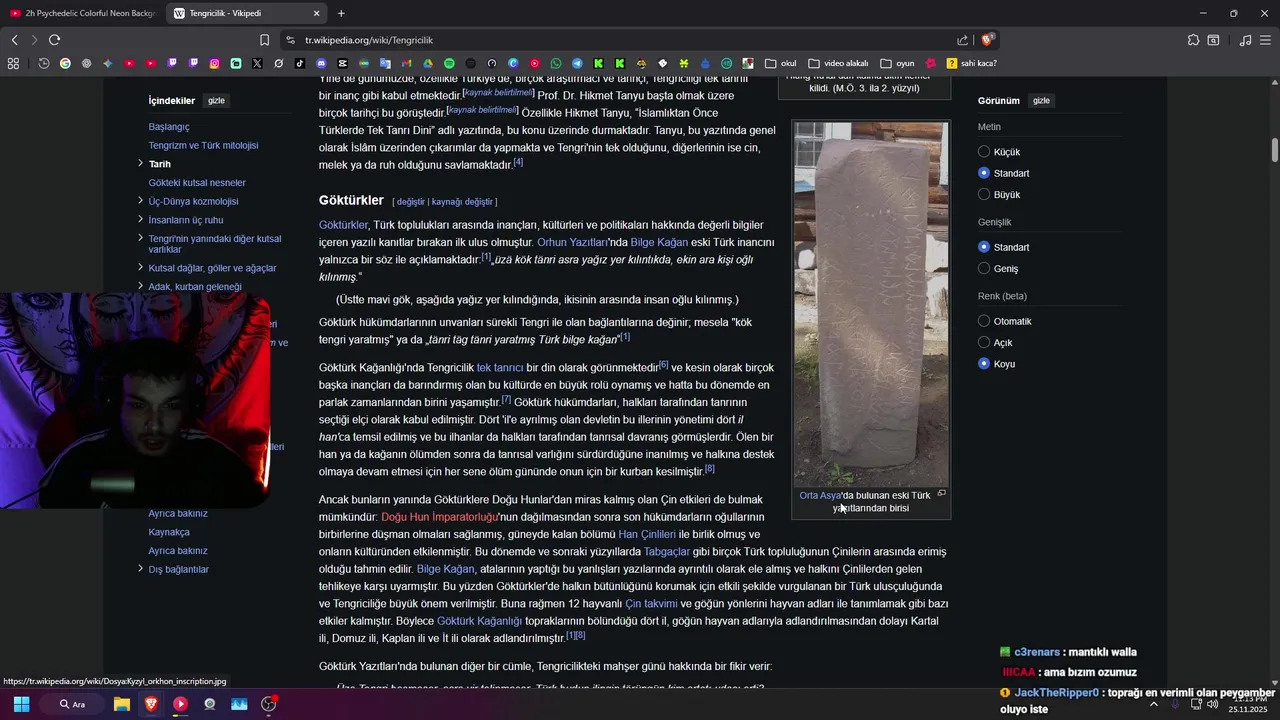1280x720 pixels.
Task: Go to Gökteki kutsal nesneler section
Action: (x=197, y=182)
